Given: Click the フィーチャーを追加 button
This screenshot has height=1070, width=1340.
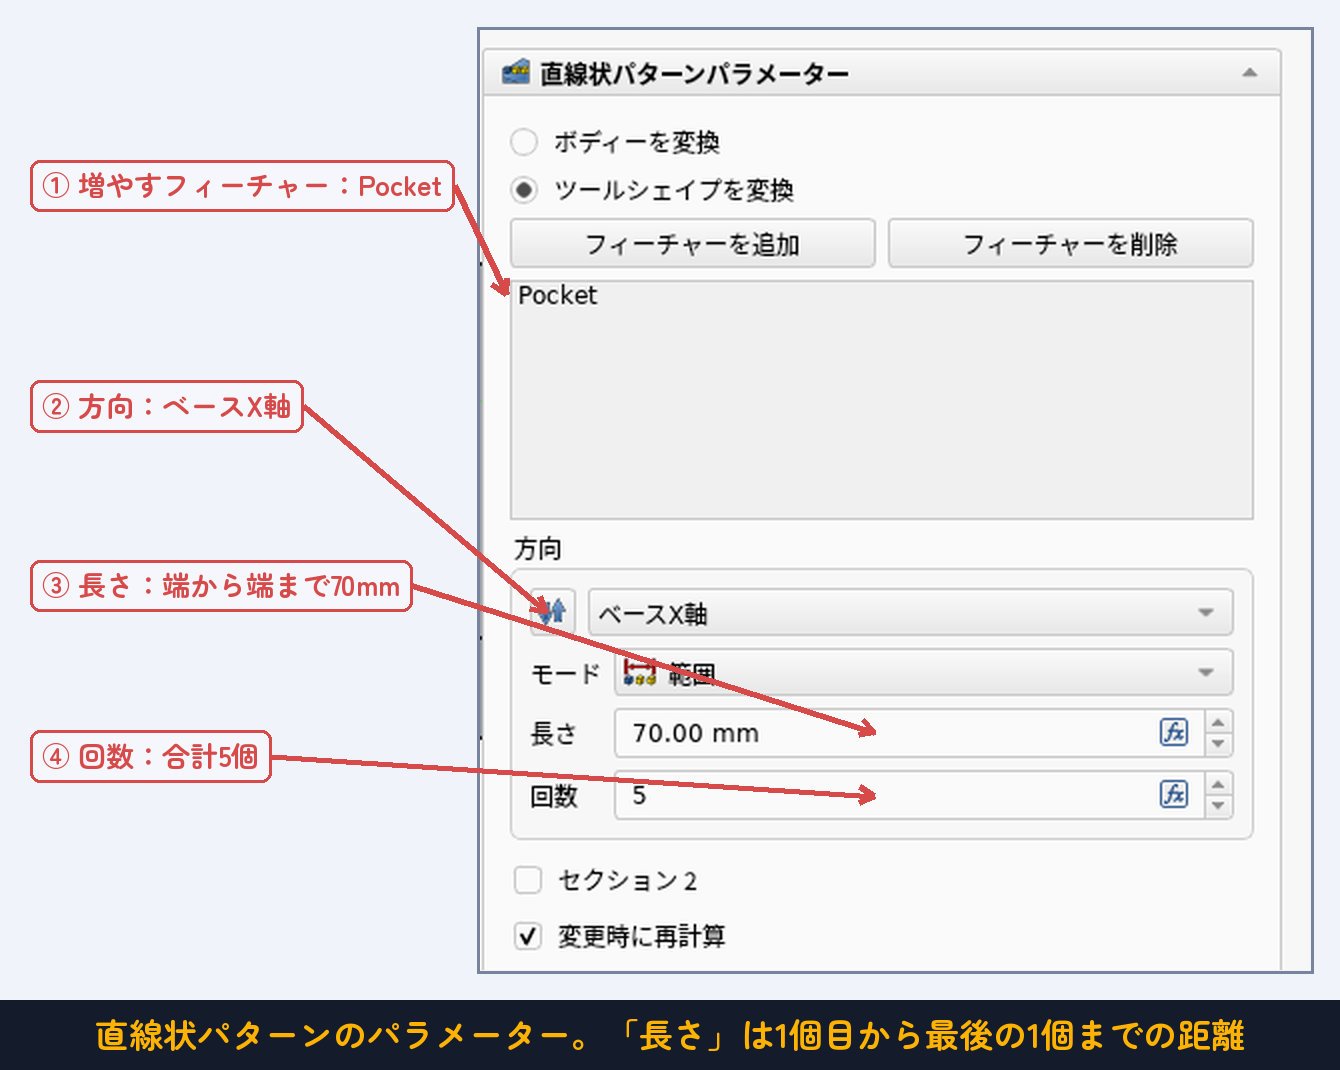Looking at the screenshot, I should pos(692,244).
